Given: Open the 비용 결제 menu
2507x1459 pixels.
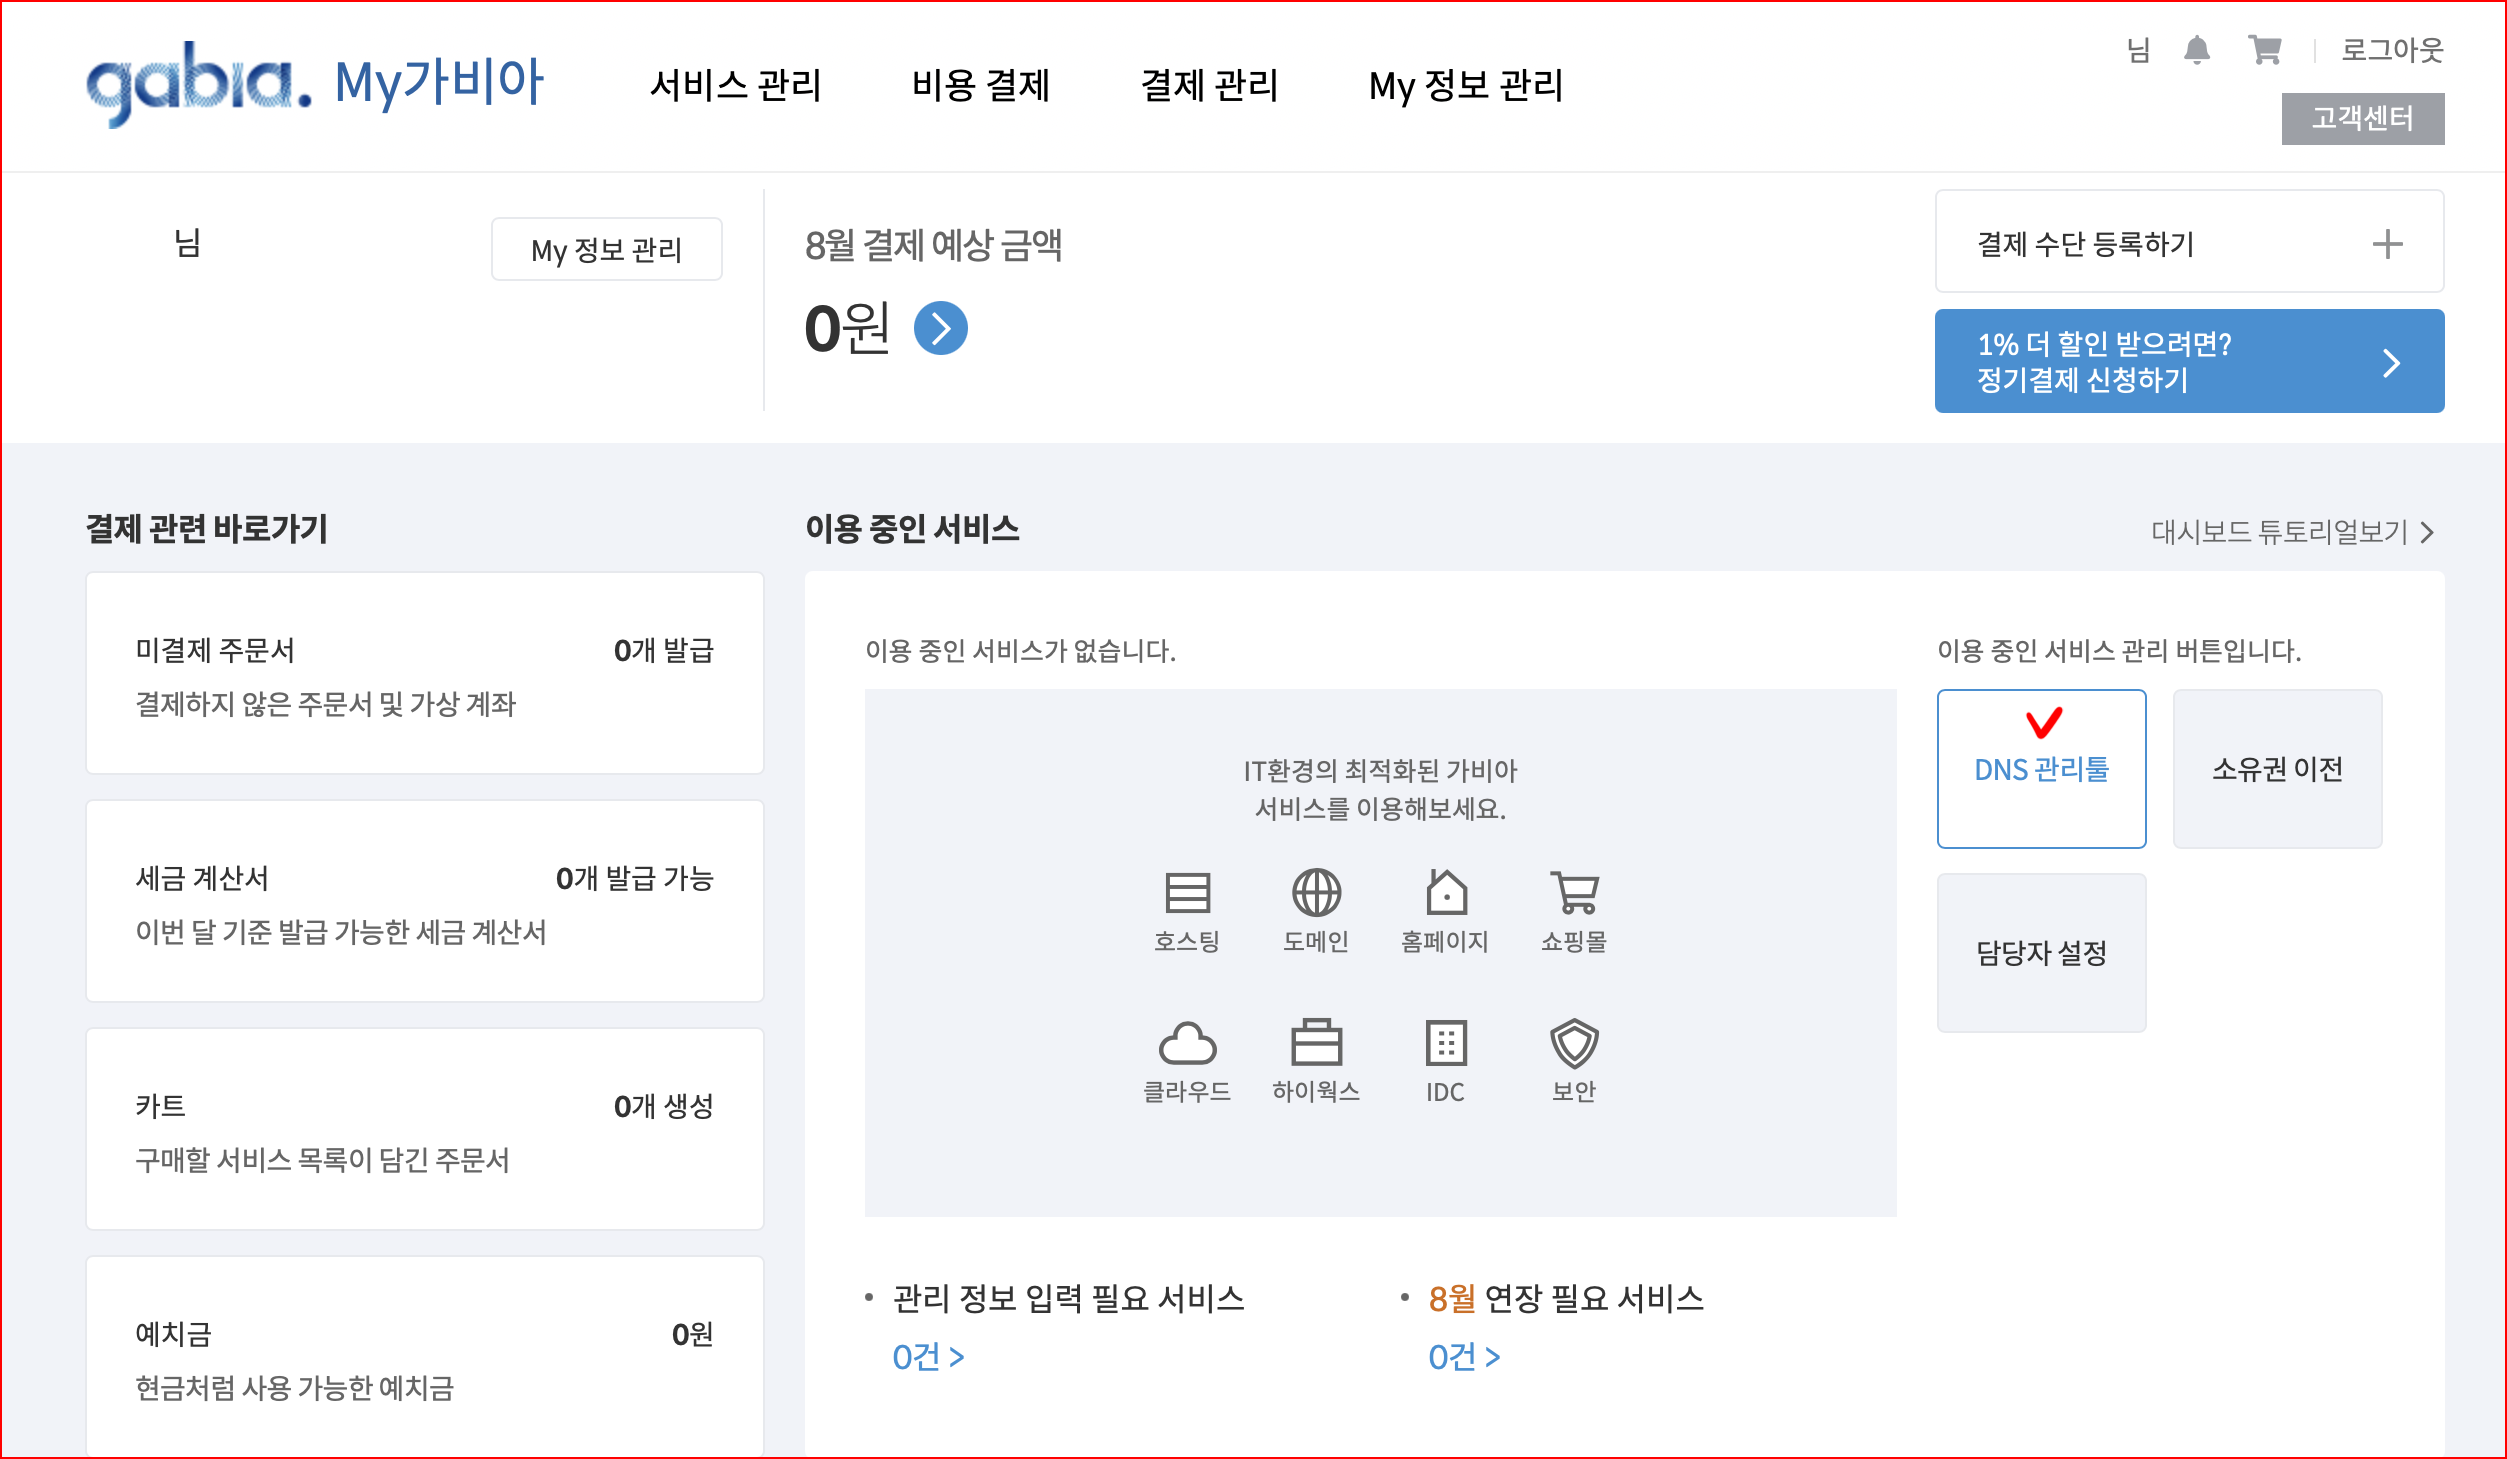Looking at the screenshot, I should 980,85.
